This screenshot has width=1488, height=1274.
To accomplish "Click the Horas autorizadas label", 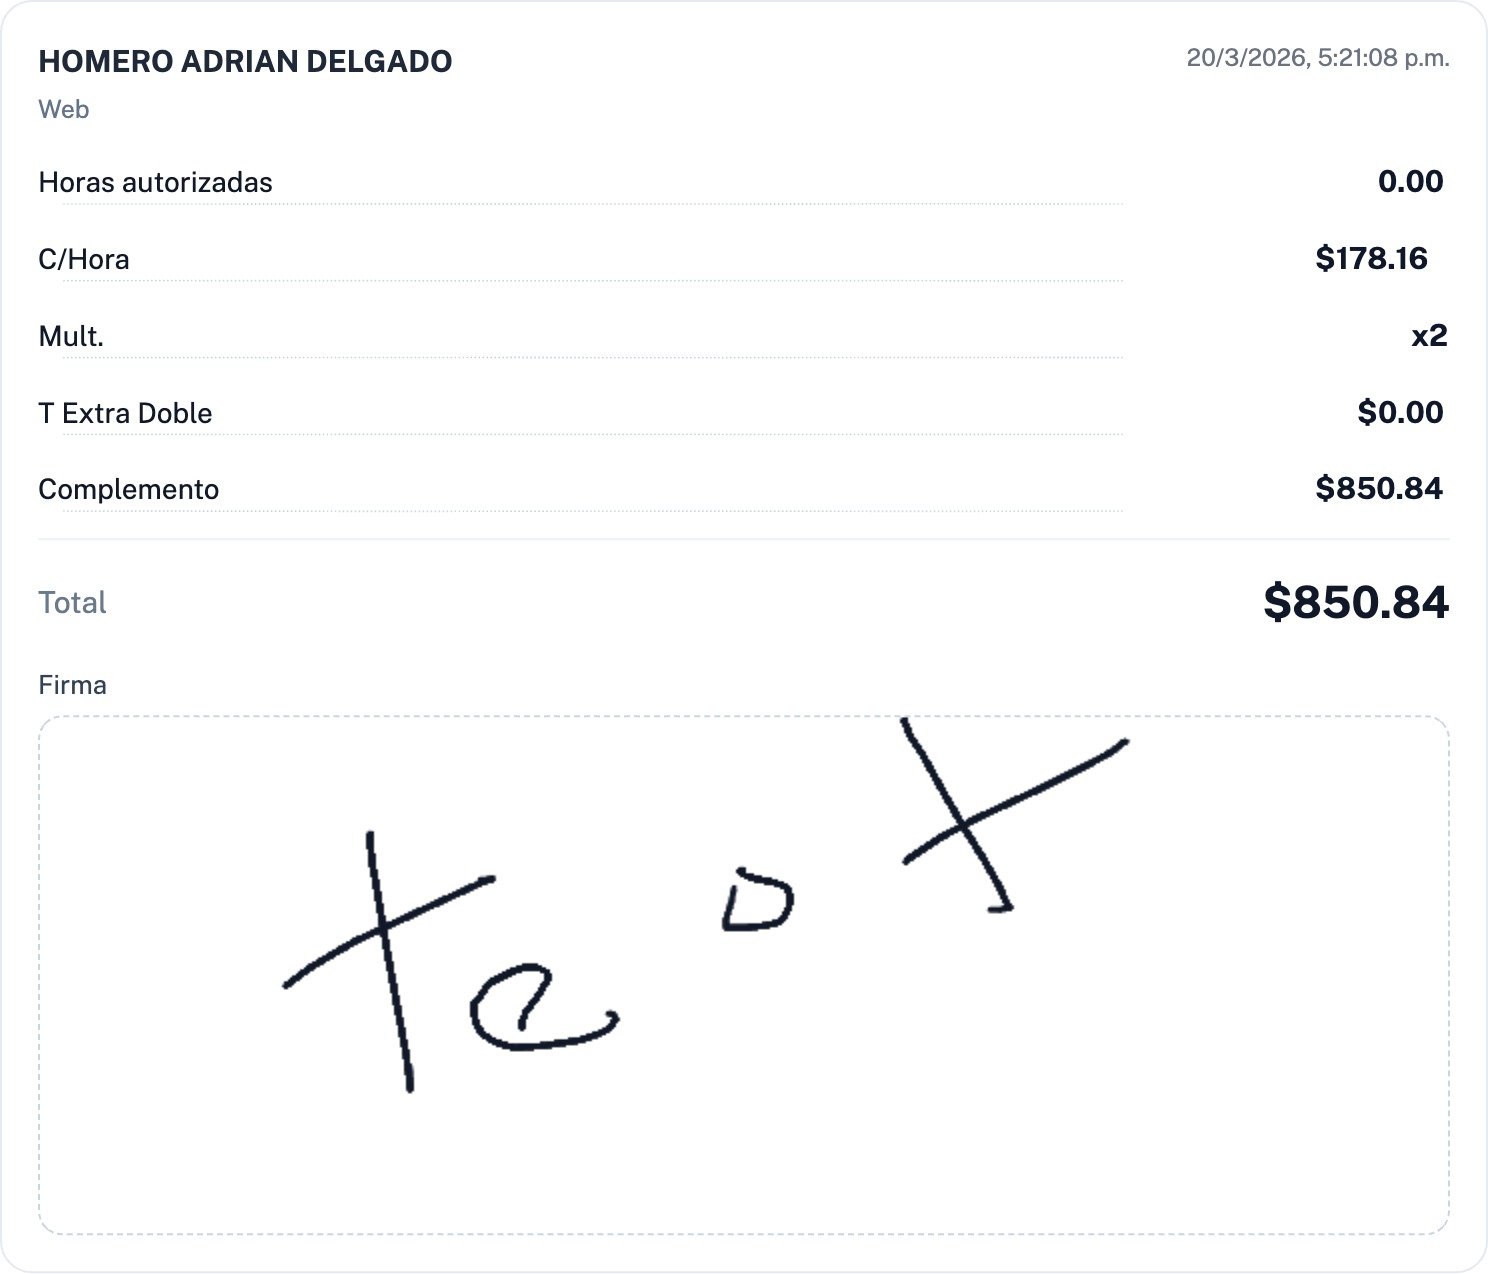I will [155, 182].
